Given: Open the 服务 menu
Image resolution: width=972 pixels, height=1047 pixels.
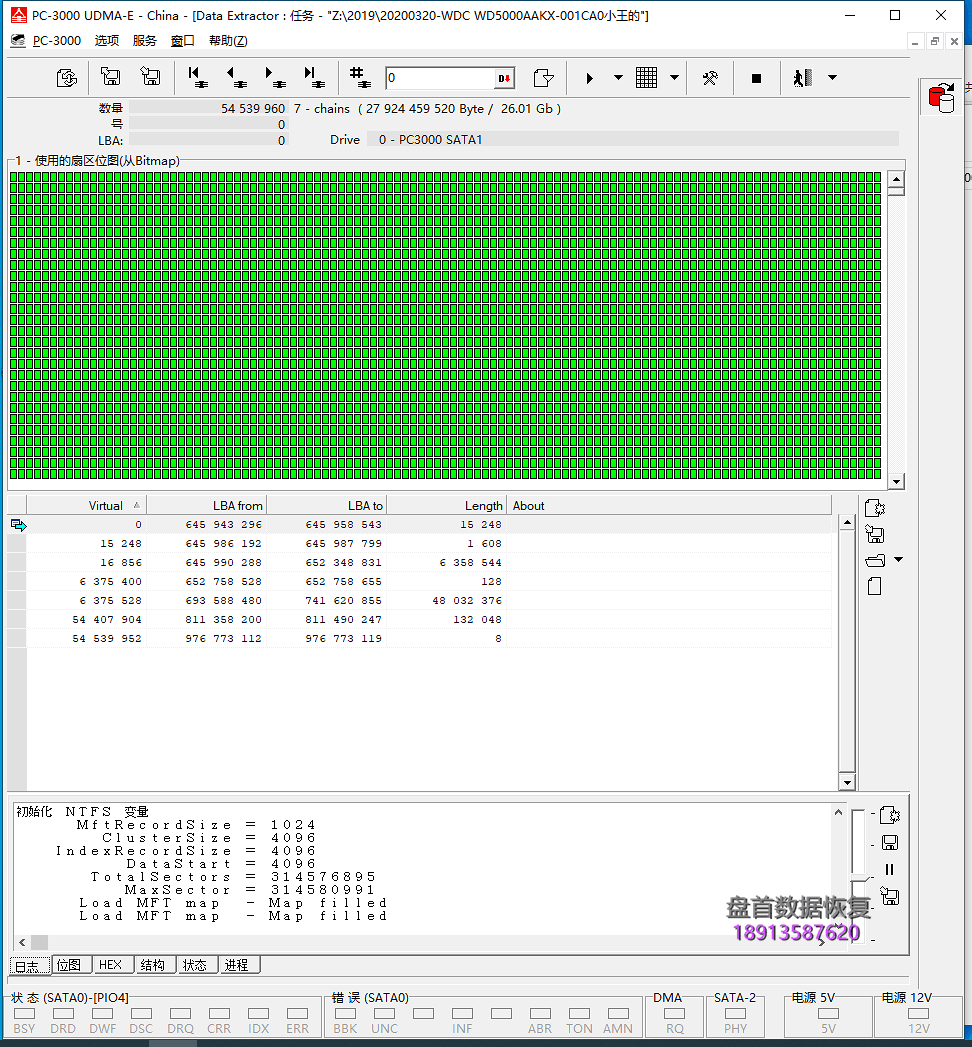Looking at the screenshot, I should coord(144,41).
